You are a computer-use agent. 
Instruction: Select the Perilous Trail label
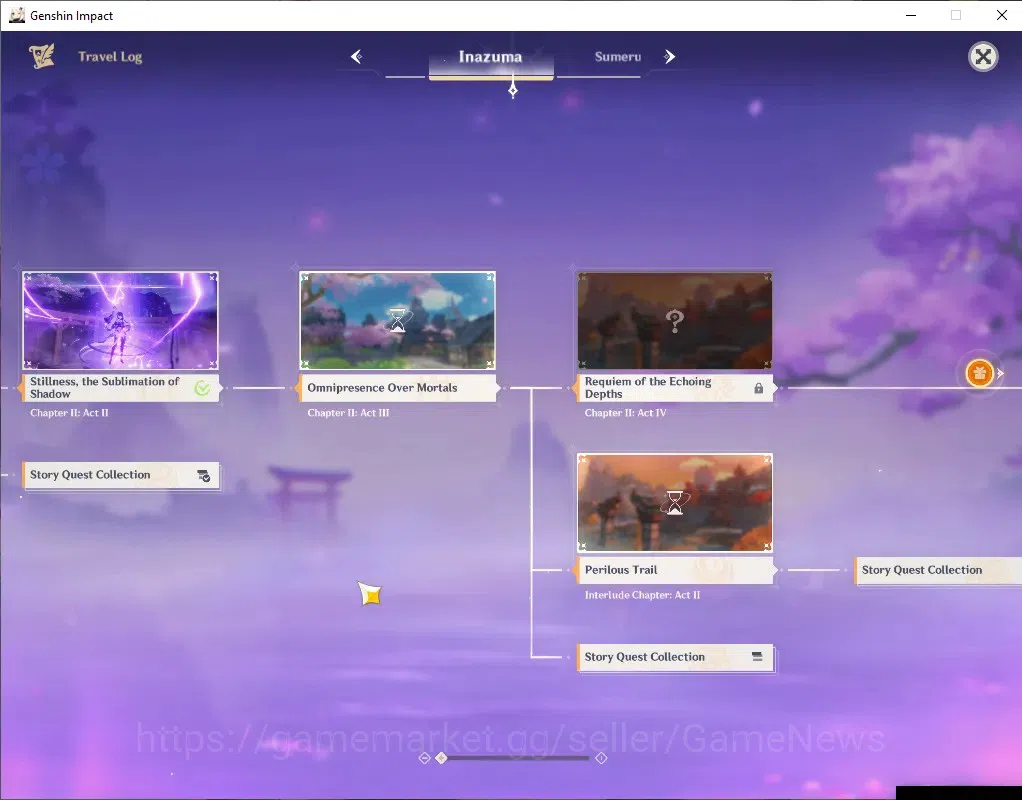pyautogui.click(x=675, y=570)
